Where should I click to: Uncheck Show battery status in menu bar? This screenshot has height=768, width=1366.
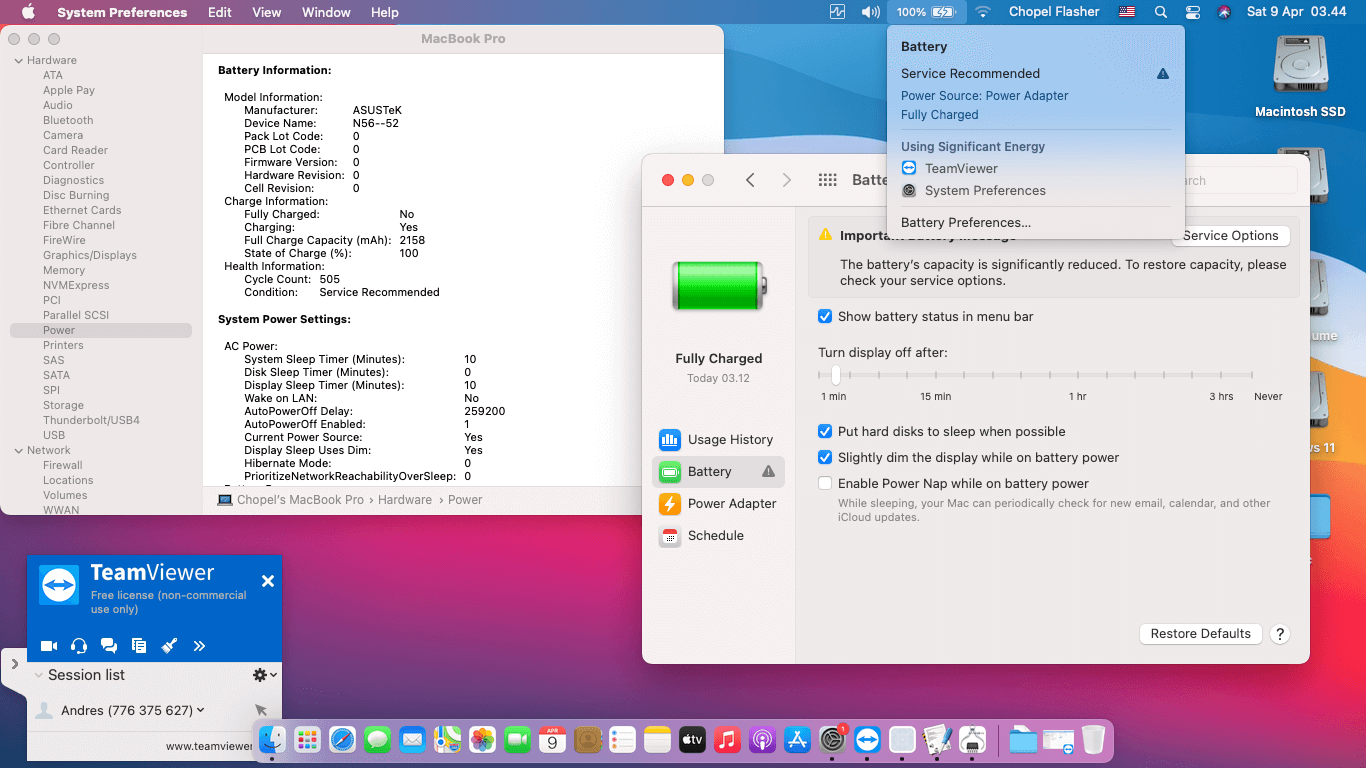pyautogui.click(x=825, y=316)
